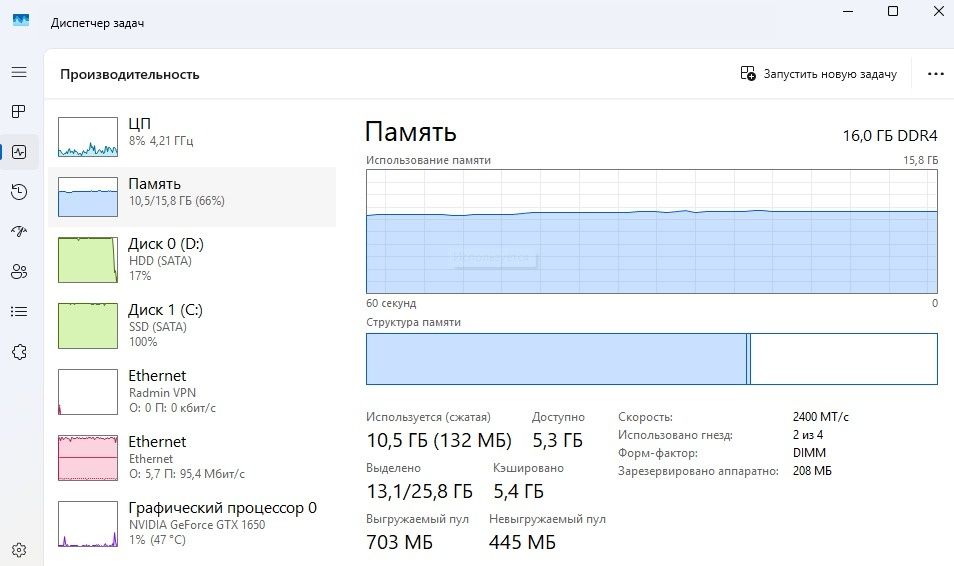Click the '5,3 ГБ' available value
Screen dimensions: 954x566
557,440
